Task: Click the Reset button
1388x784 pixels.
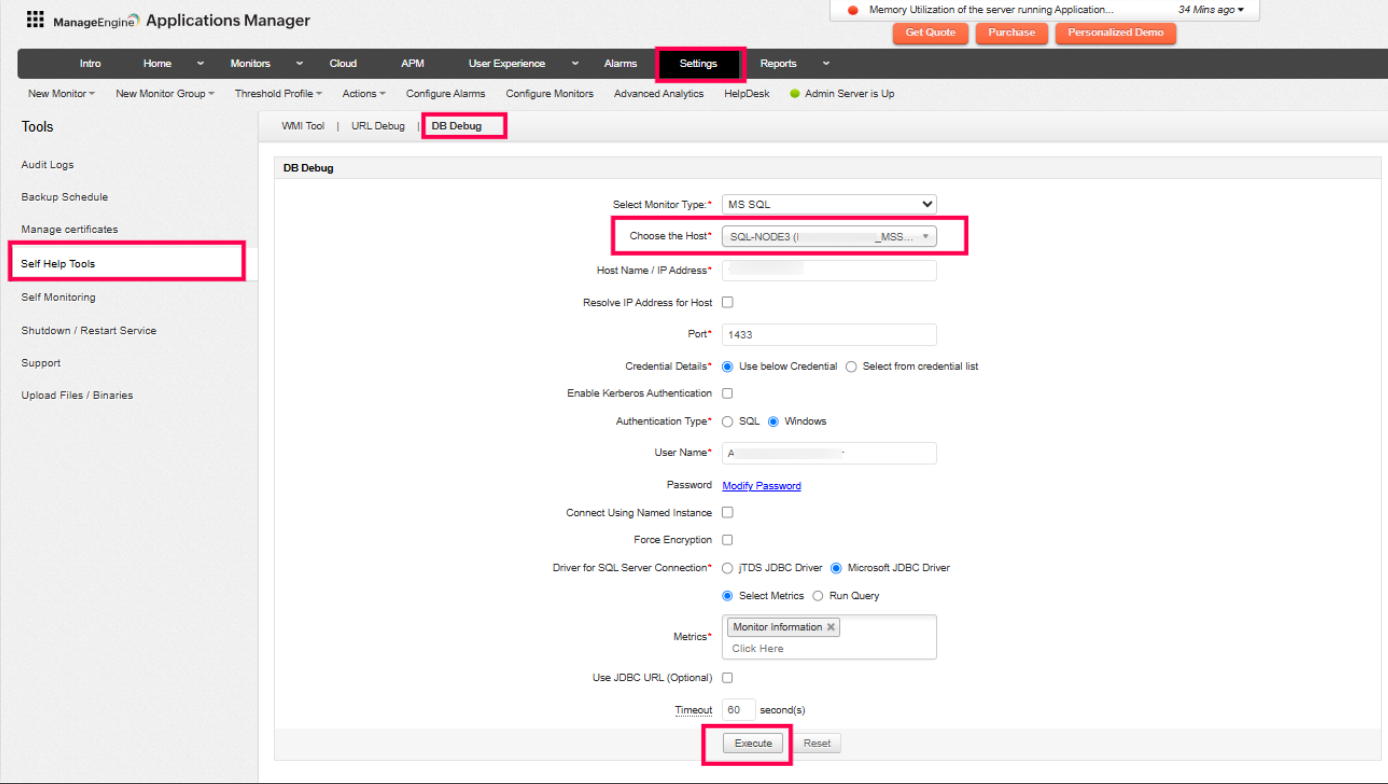Action: [x=817, y=744]
